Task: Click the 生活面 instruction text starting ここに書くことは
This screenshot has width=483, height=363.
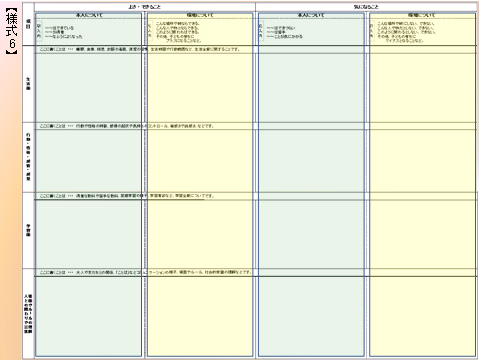Action: click(140, 49)
